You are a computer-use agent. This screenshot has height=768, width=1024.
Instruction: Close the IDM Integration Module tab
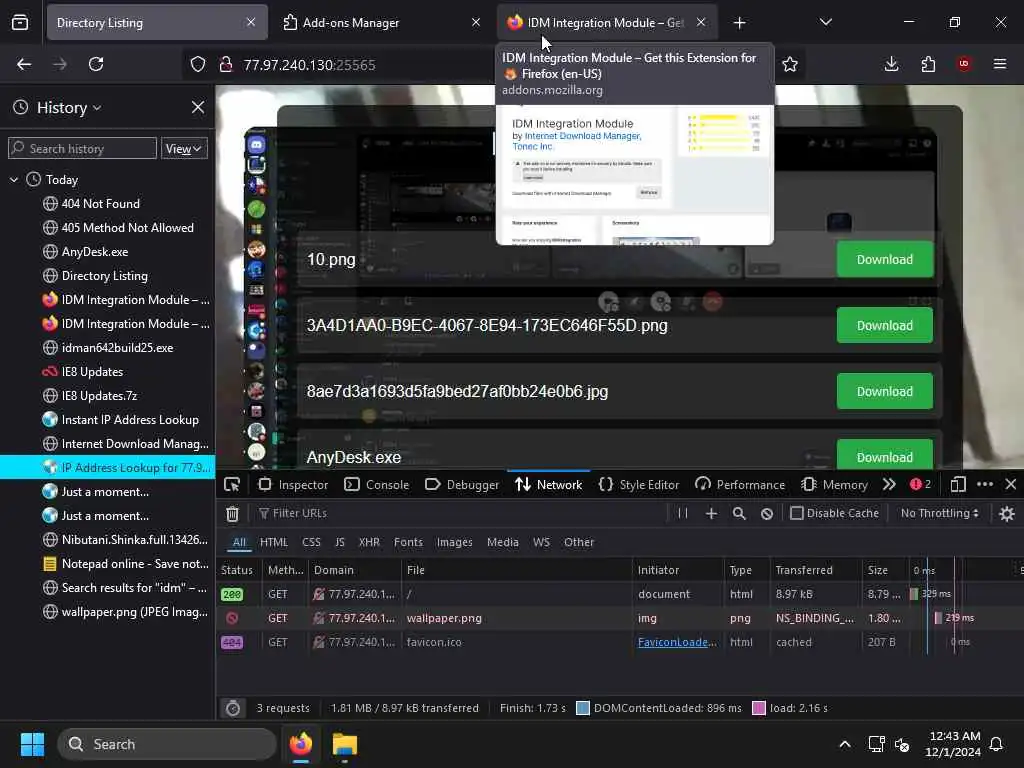click(x=701, y=22)
